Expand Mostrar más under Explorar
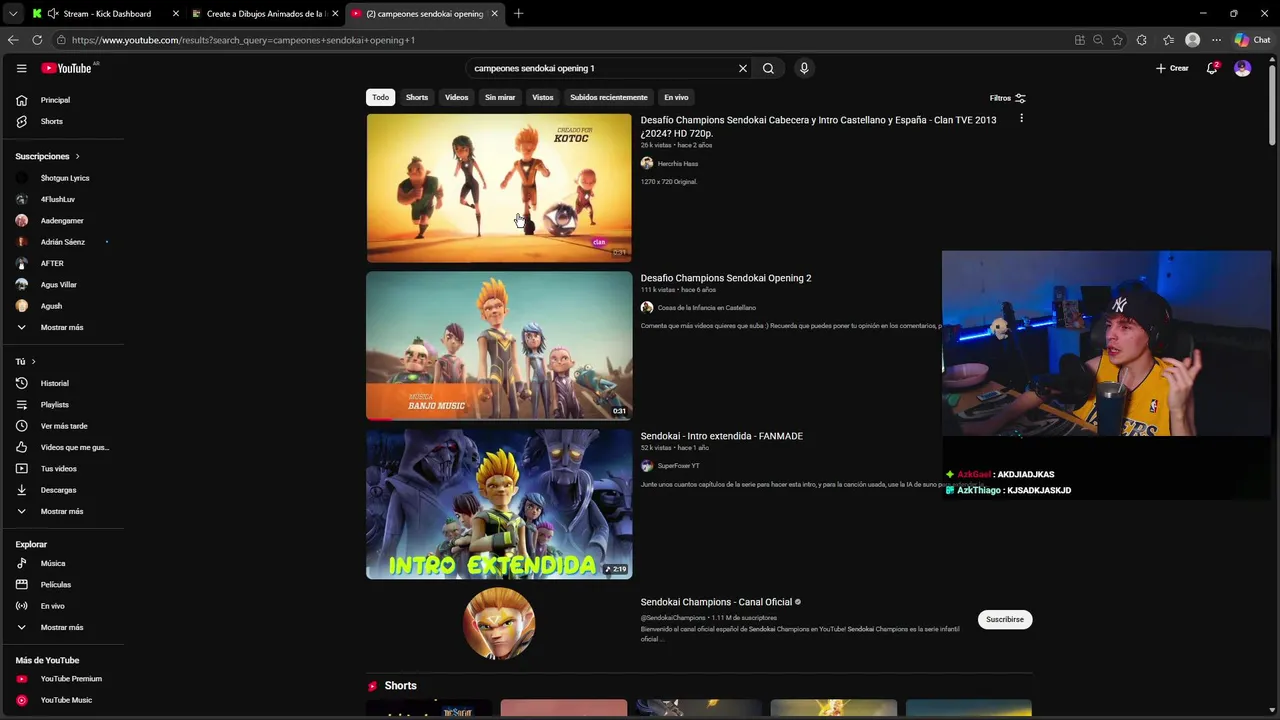Viewport: 1280px width, 720px height. coord(63,627)
